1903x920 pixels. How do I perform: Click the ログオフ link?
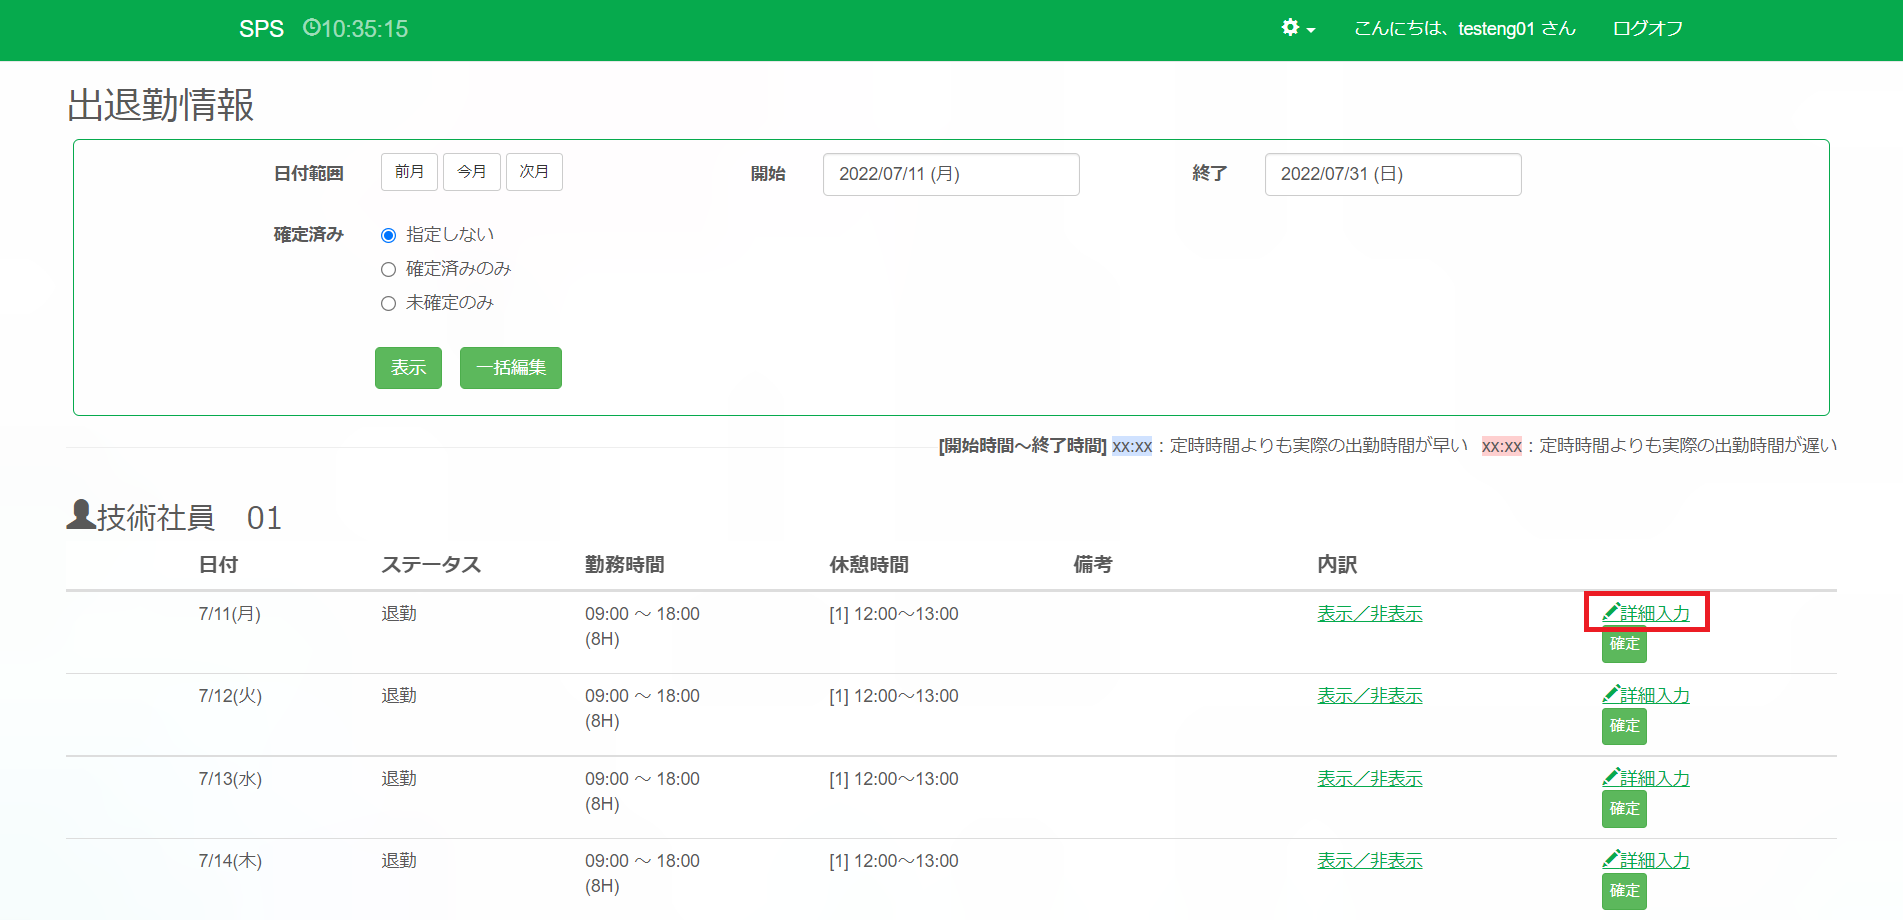coord(1647,29)
